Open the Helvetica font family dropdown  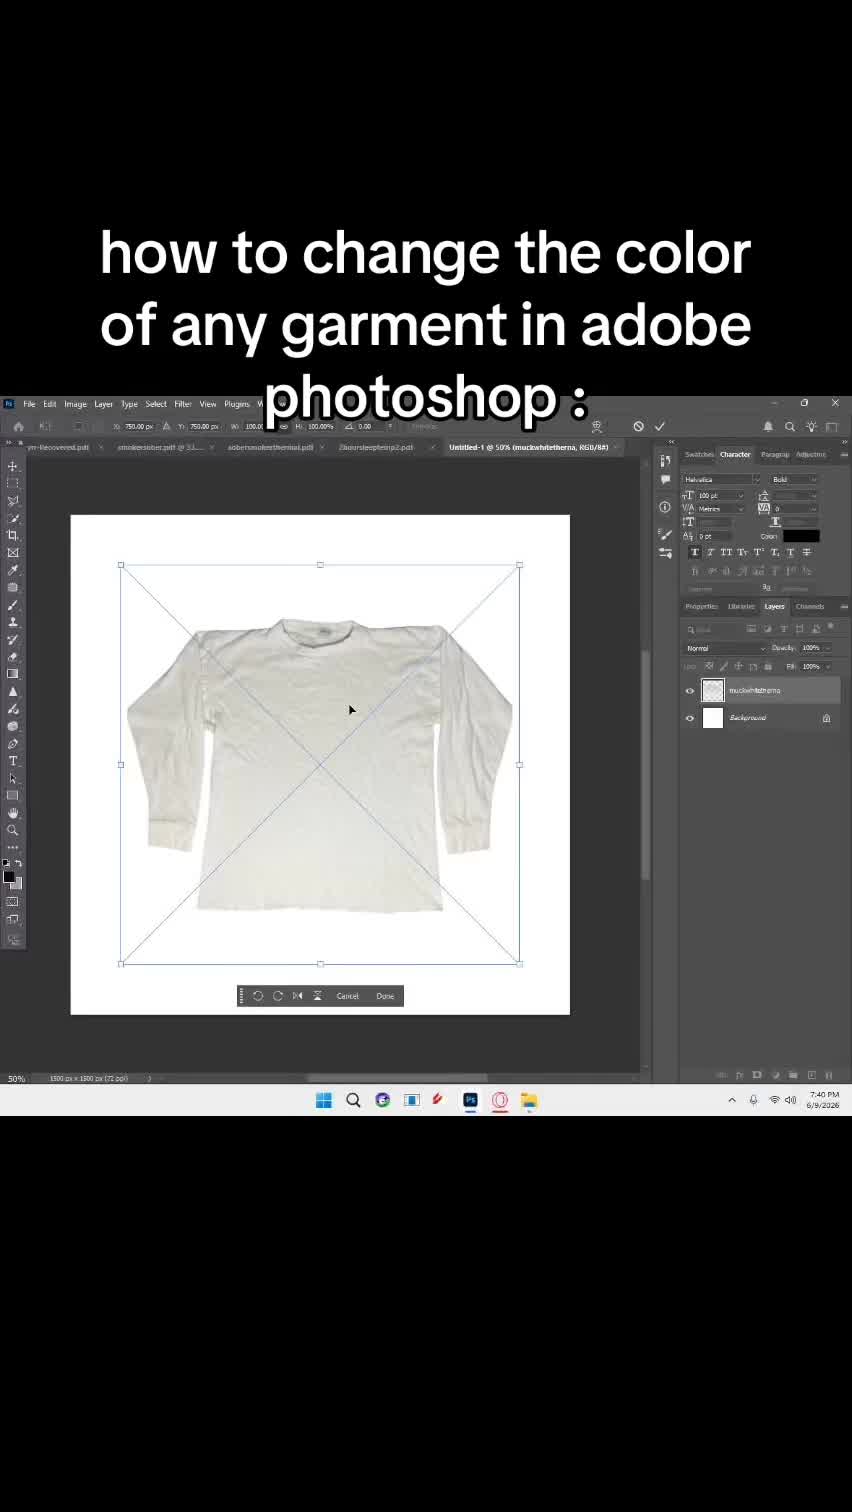722,479
